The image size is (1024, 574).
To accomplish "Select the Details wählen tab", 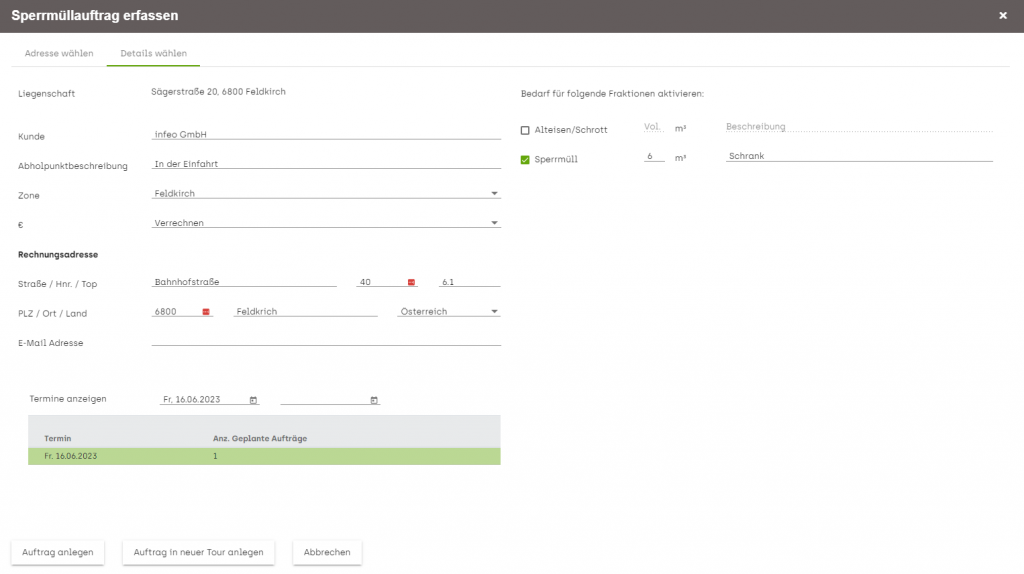I will coord(153,54).
